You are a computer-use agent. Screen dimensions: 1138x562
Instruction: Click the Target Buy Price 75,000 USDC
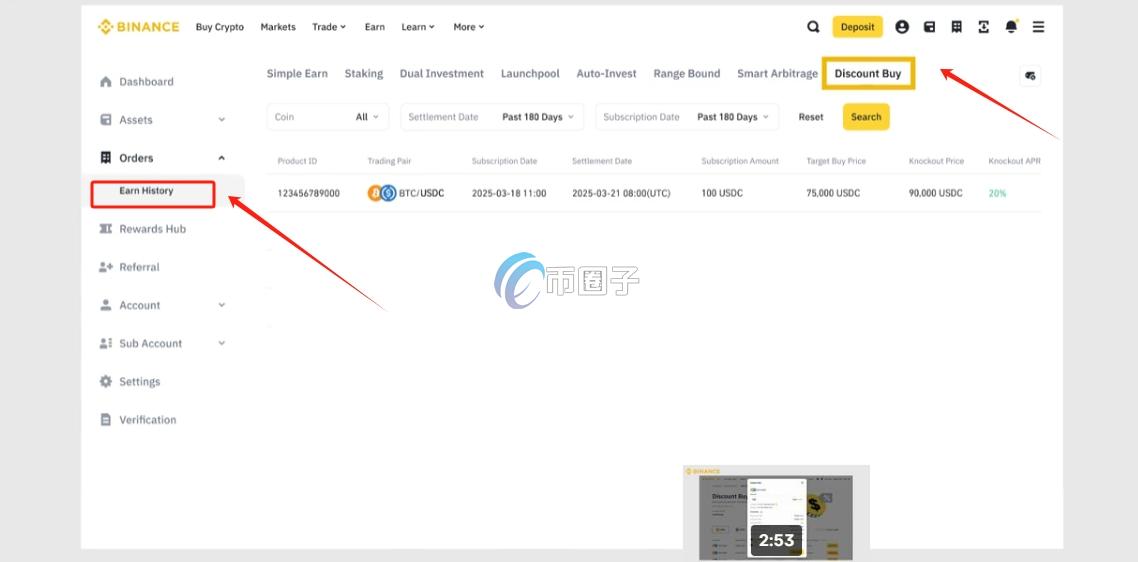pyautogui.click(x=833, y=193)
